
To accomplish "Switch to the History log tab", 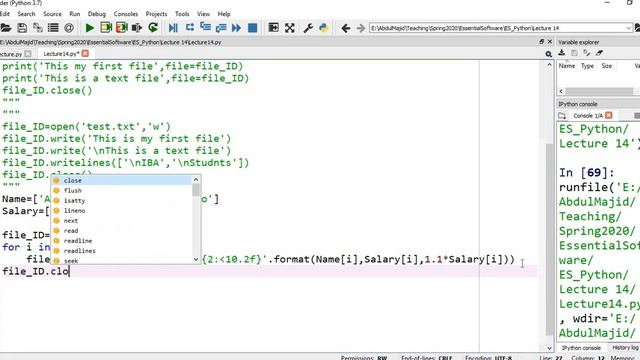I will pos(624,348).
